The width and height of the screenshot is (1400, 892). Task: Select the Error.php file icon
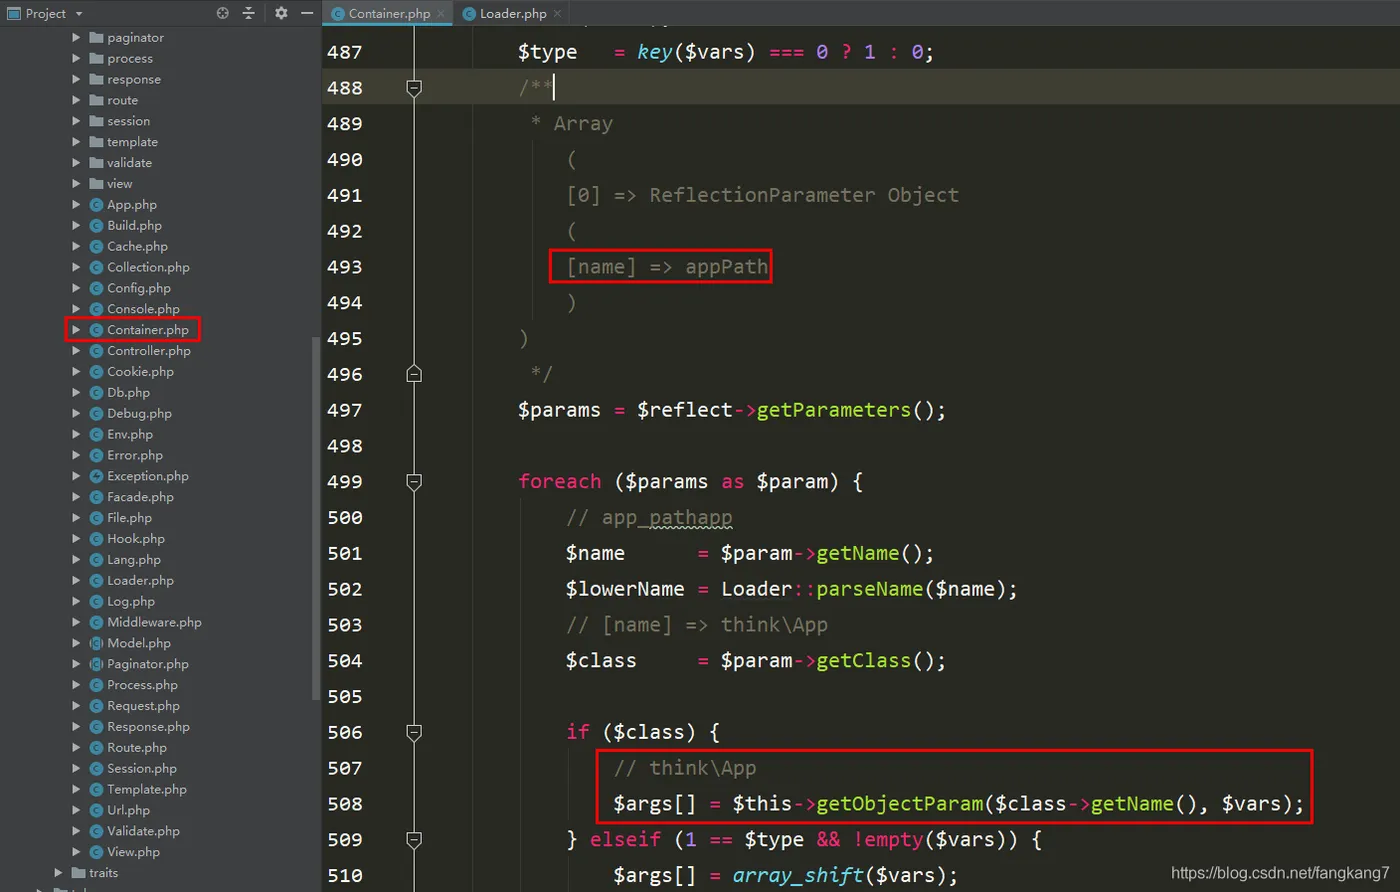click(x=97, y=455)
